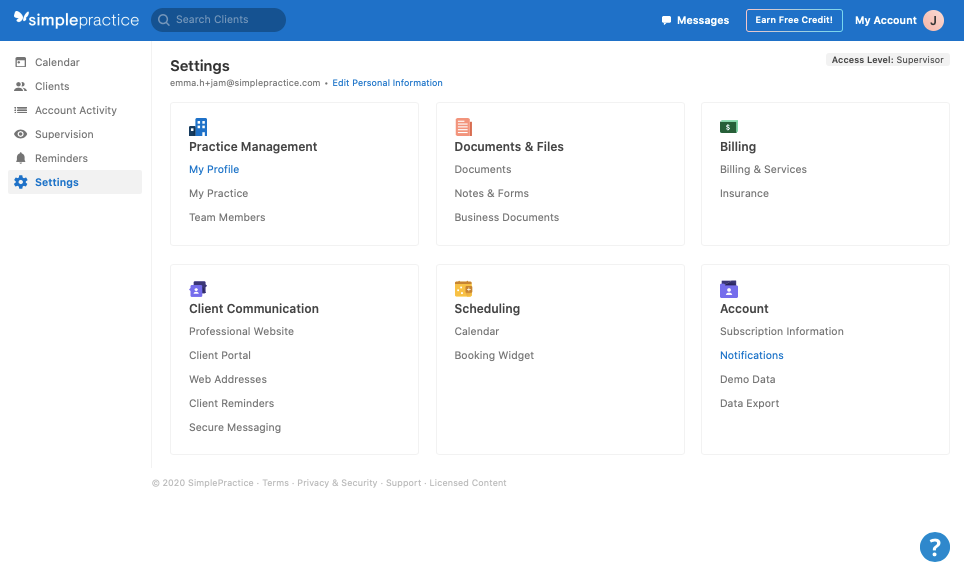Open Supervision in the sidebar
Viewport: 964px width, 573px height.
[x=74, y=134]
